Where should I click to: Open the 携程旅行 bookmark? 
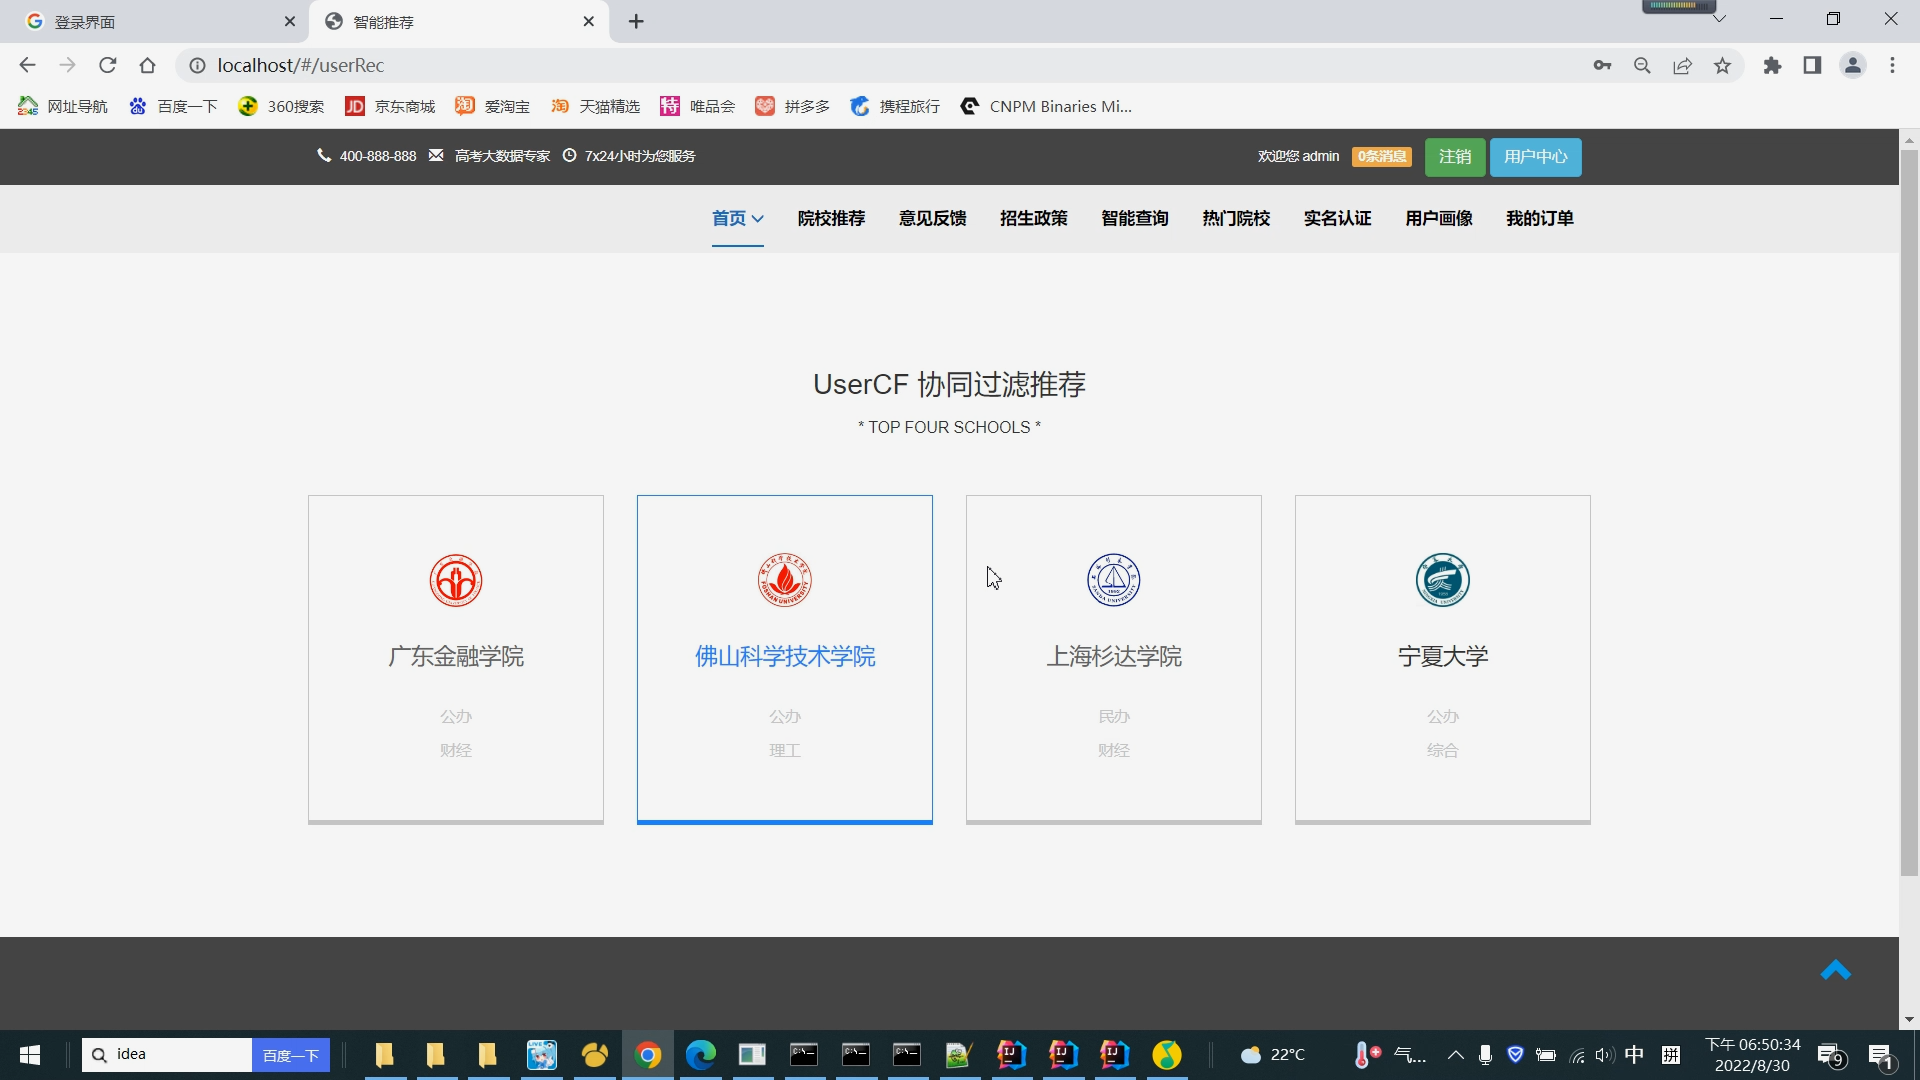[x=894, y=106]
